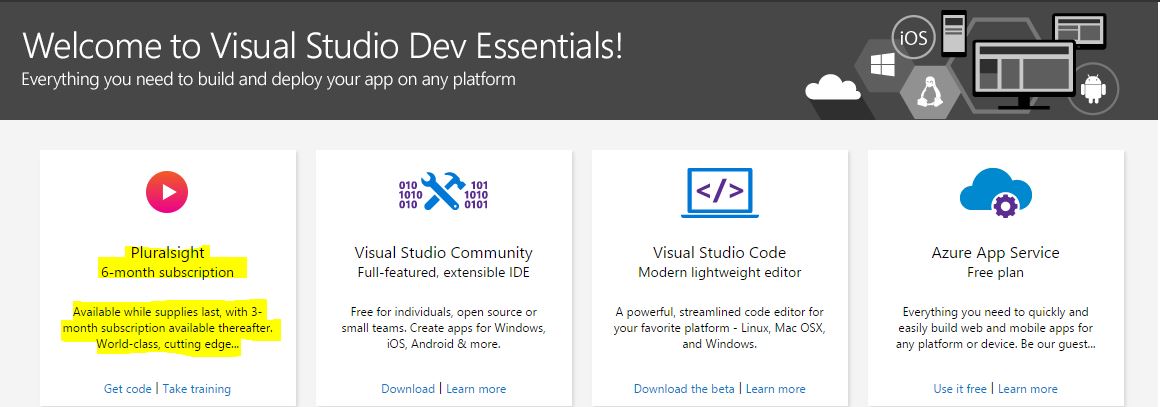
Task: Click the Pluralsight card title
Action: point(168,252)
